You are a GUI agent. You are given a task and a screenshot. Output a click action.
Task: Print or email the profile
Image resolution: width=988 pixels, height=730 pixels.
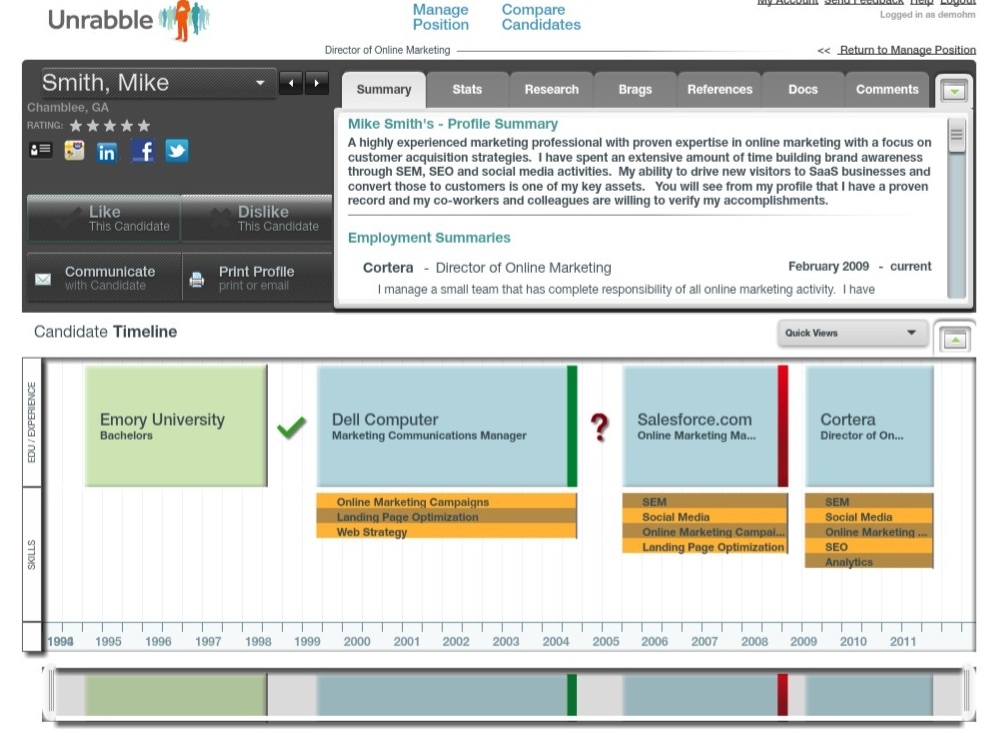point(257,278)
